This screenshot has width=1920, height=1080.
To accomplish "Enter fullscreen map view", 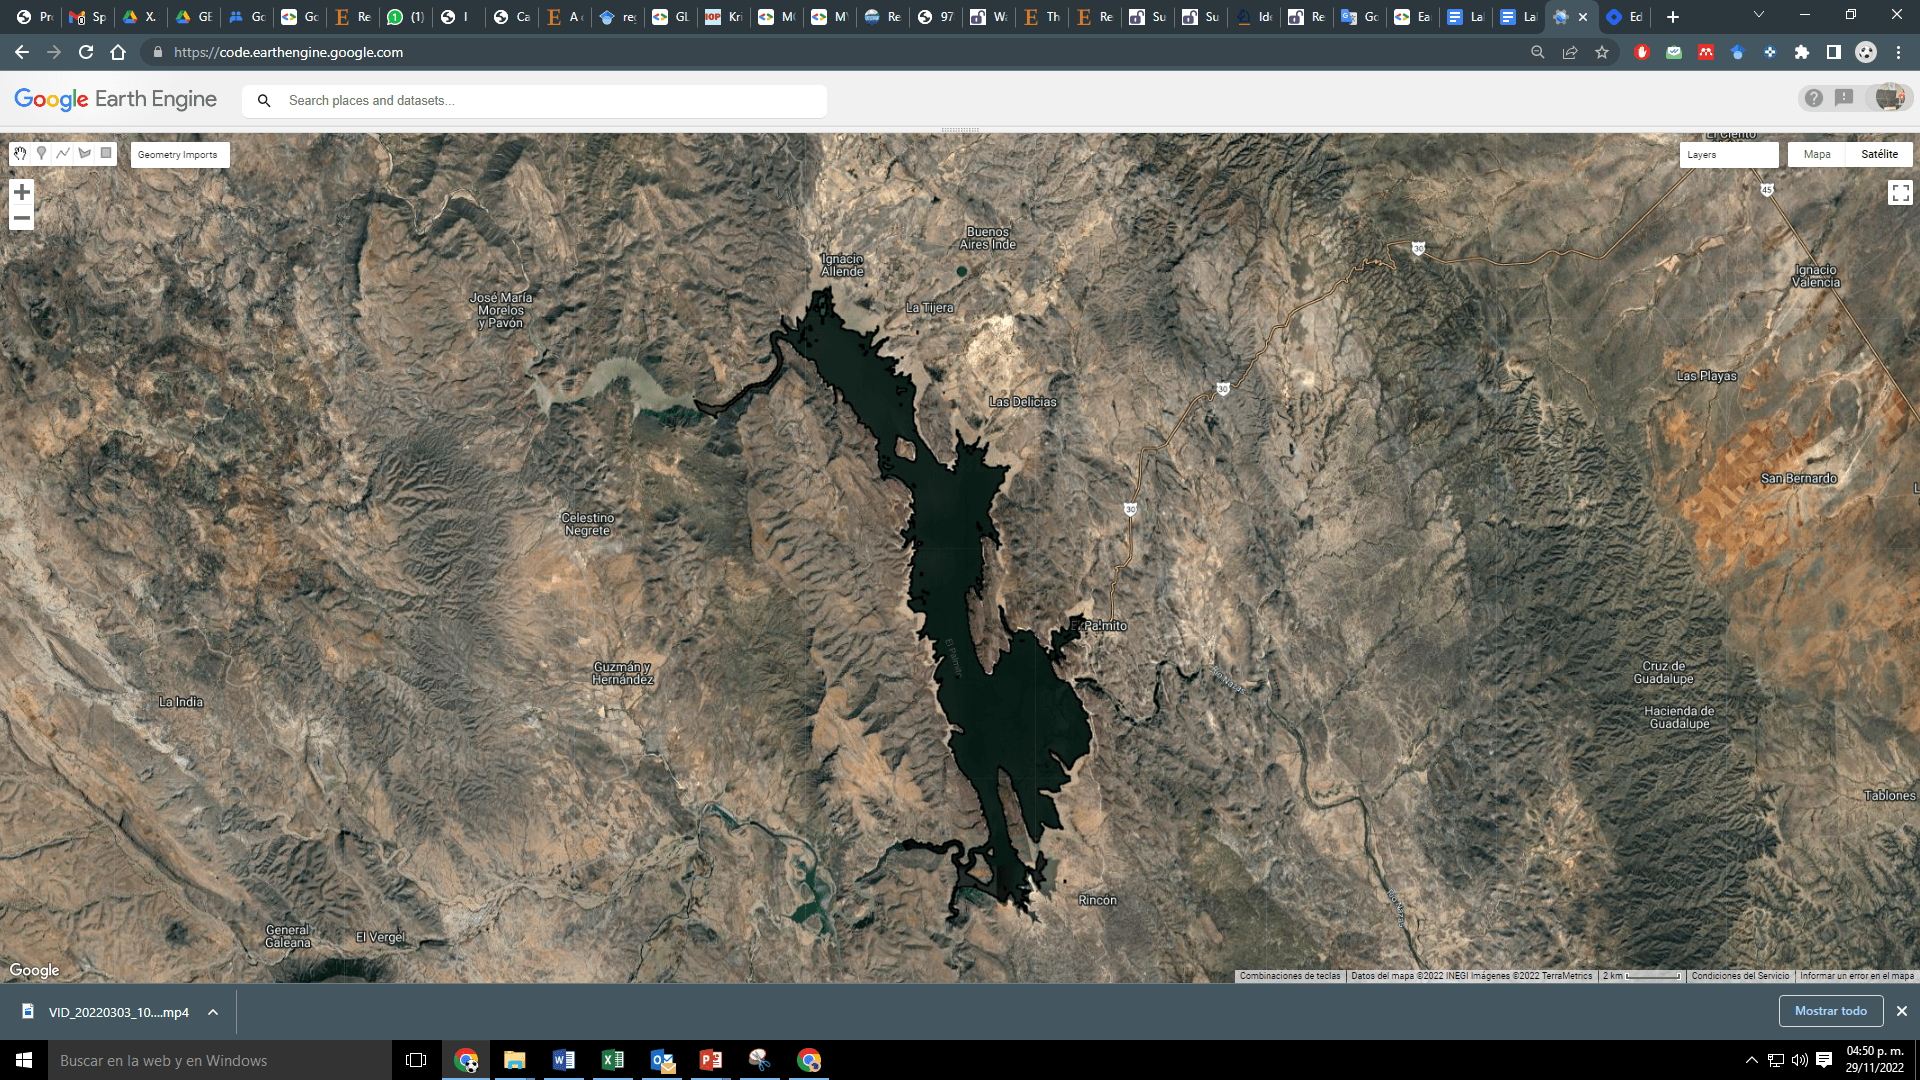I will click(1901, 192).
